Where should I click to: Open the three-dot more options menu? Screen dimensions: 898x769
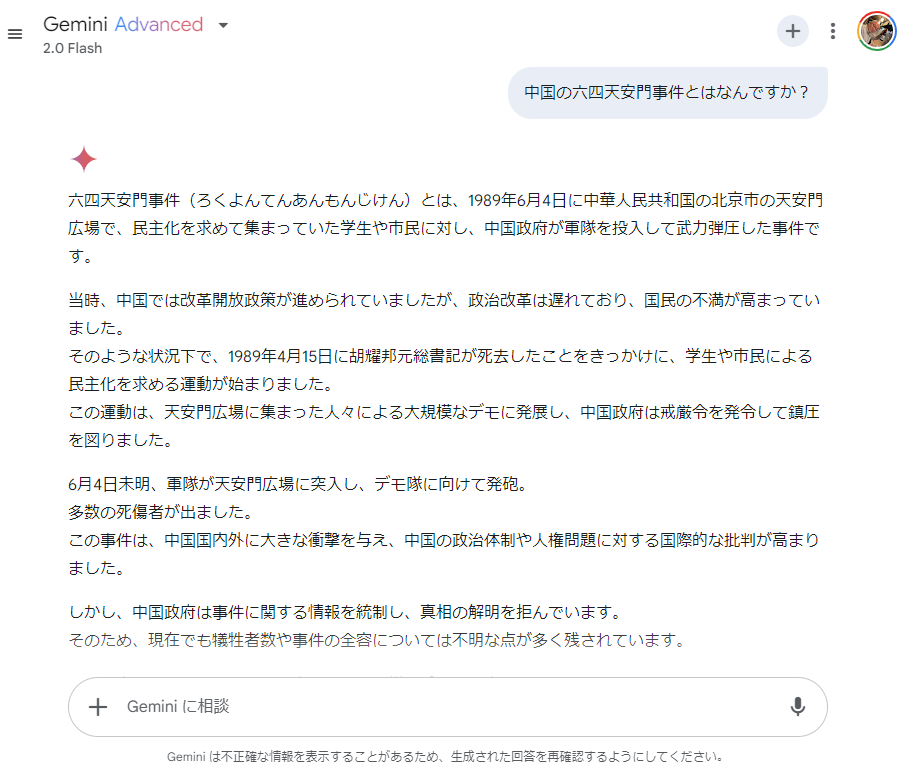click(833, 31)
